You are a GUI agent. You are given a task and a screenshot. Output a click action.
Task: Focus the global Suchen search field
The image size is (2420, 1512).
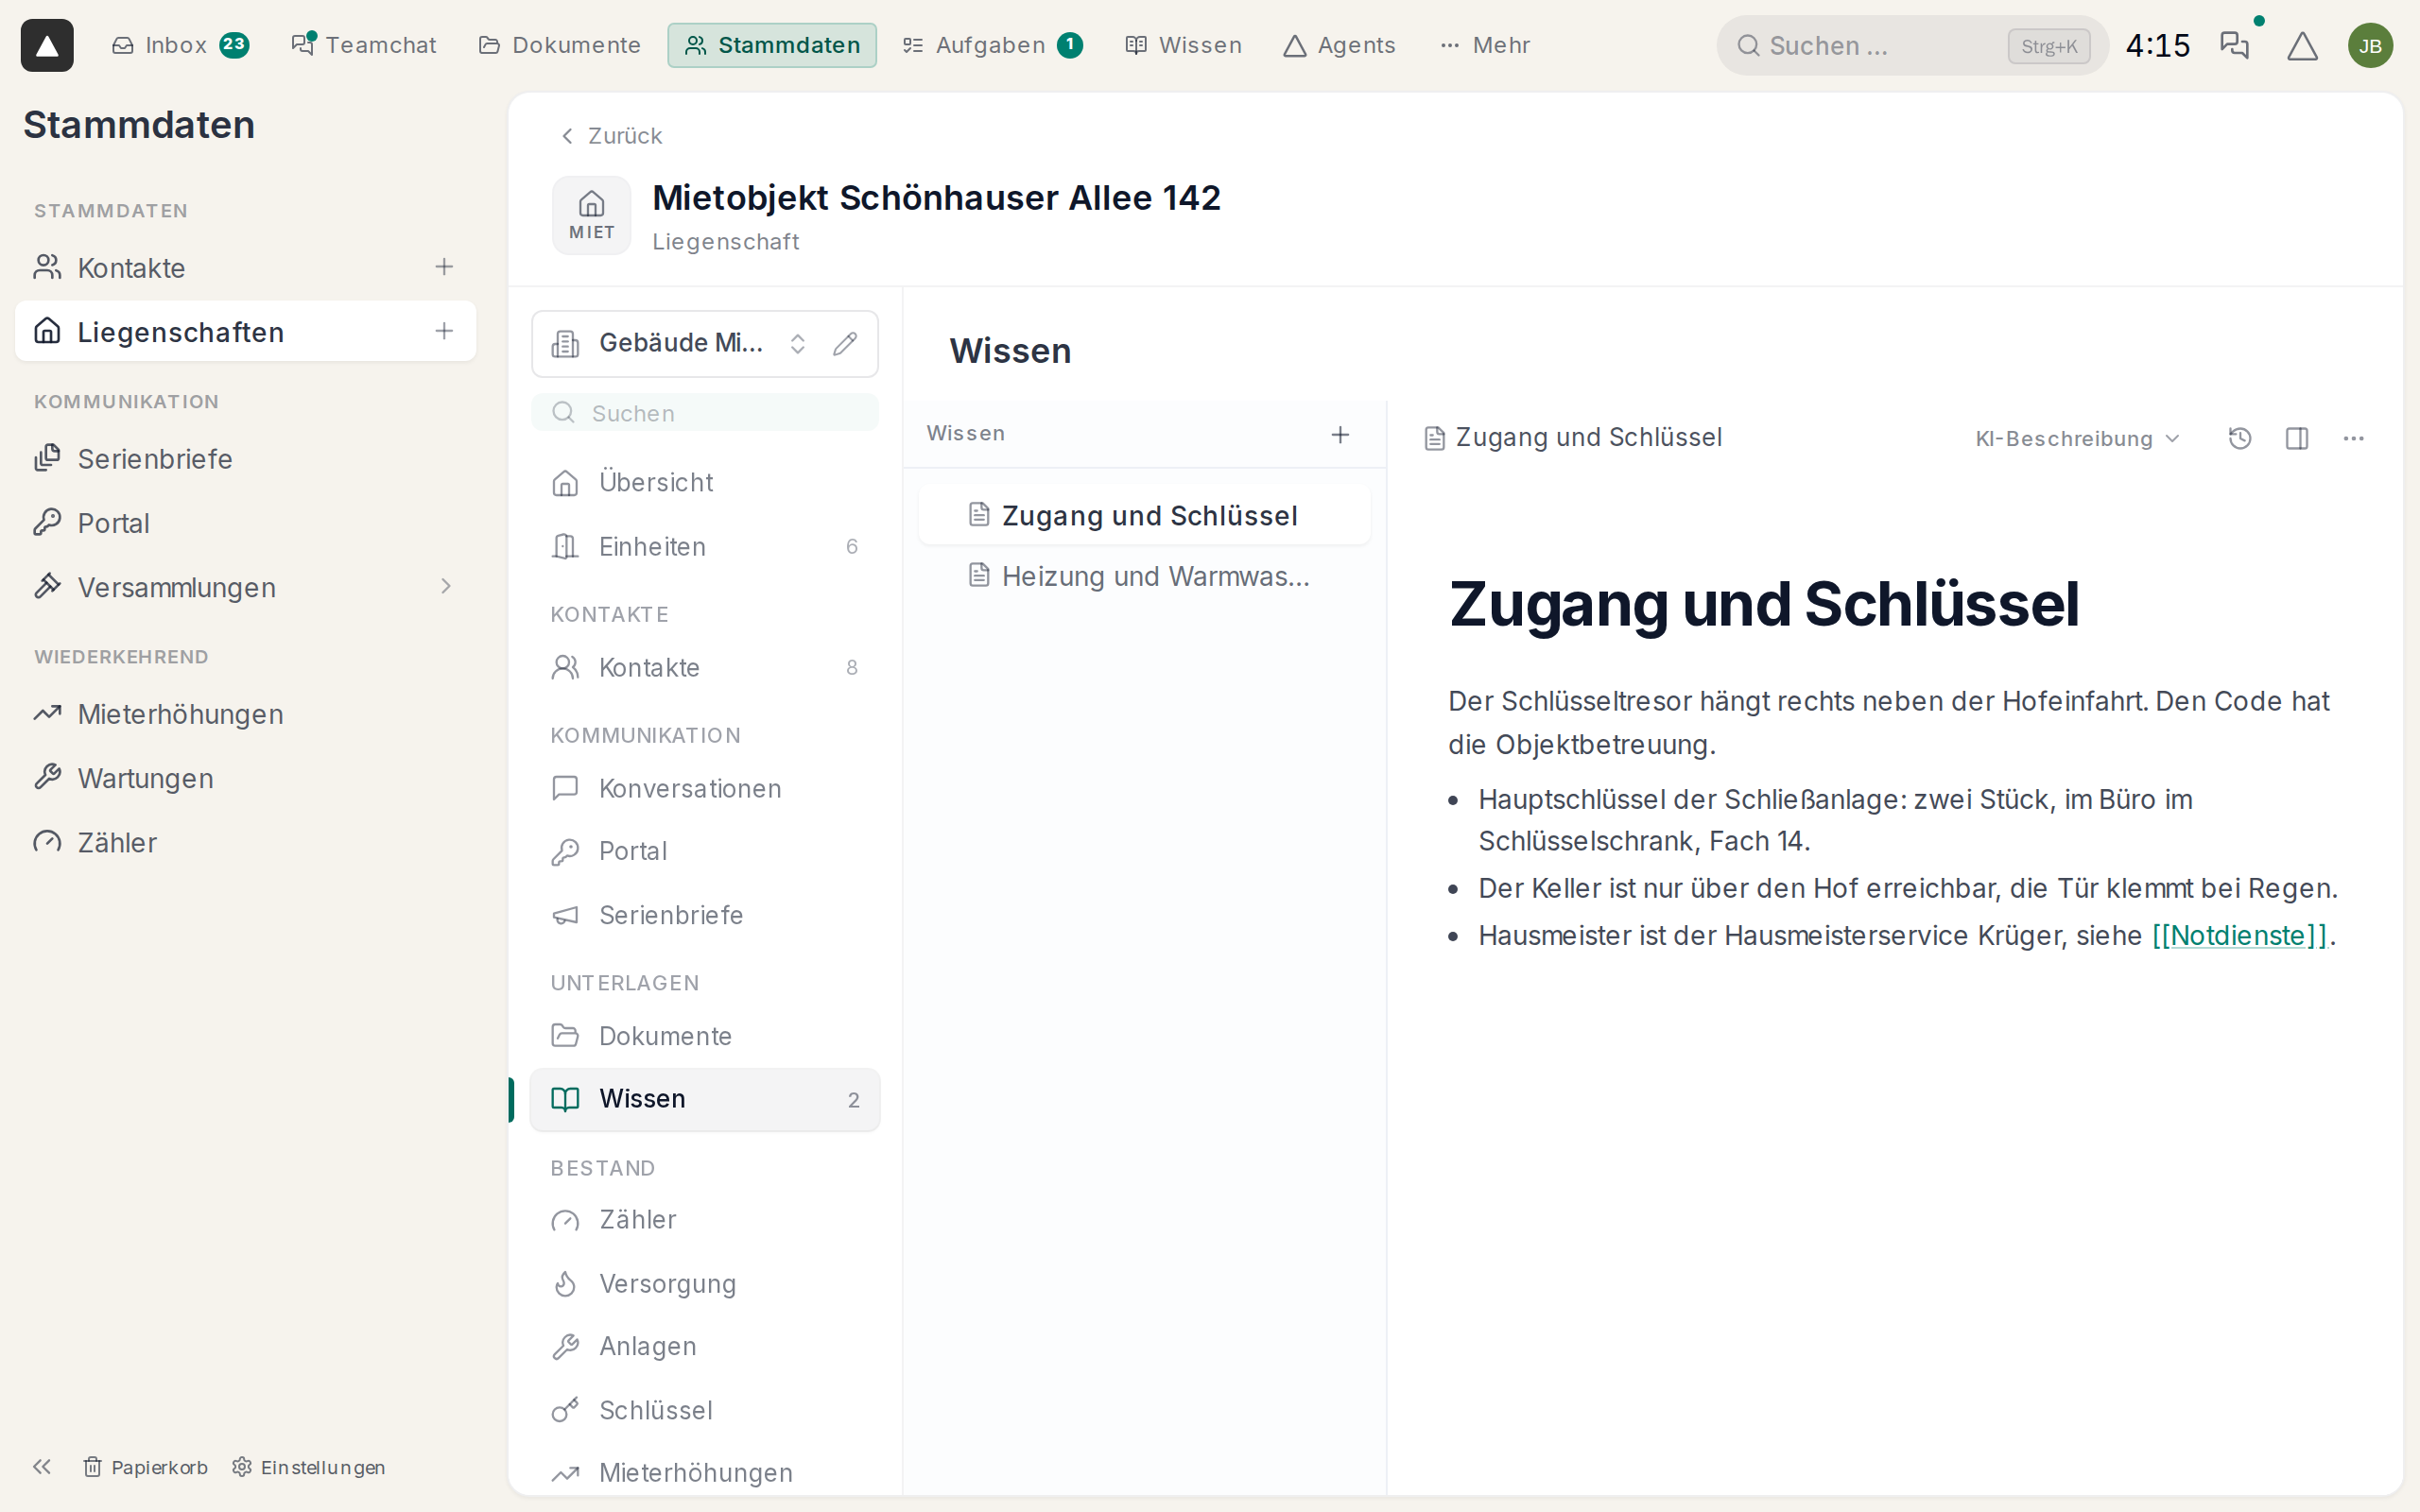point(1912,46)
